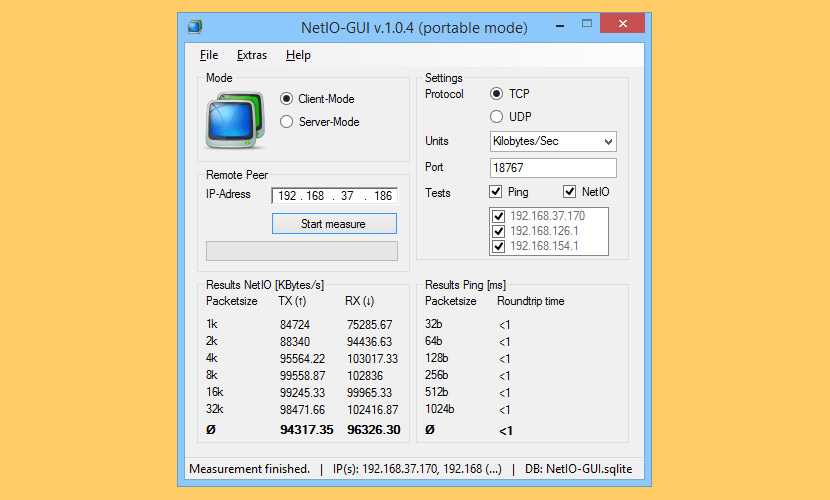Click the 4k TX value 95564.22
This screenshot has width=830, height=500.
tap(302, 359)
